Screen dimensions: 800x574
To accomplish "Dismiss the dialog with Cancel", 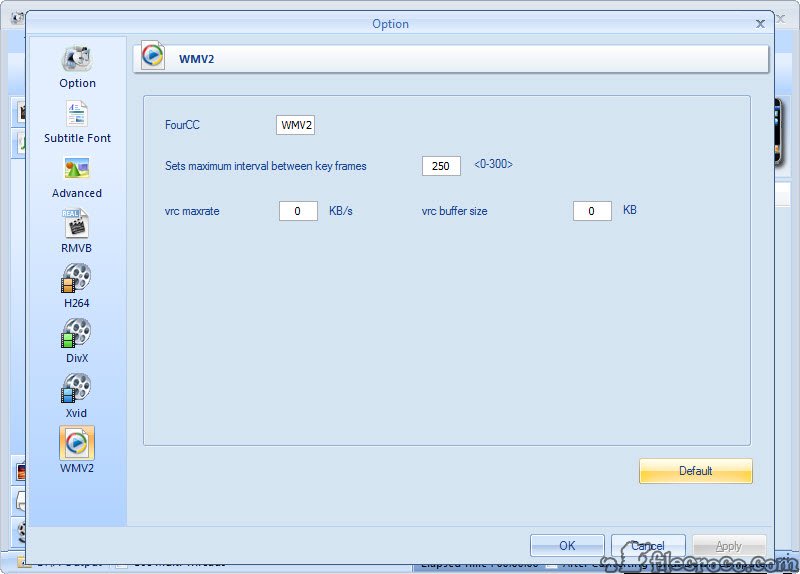I will click(648, 545).
